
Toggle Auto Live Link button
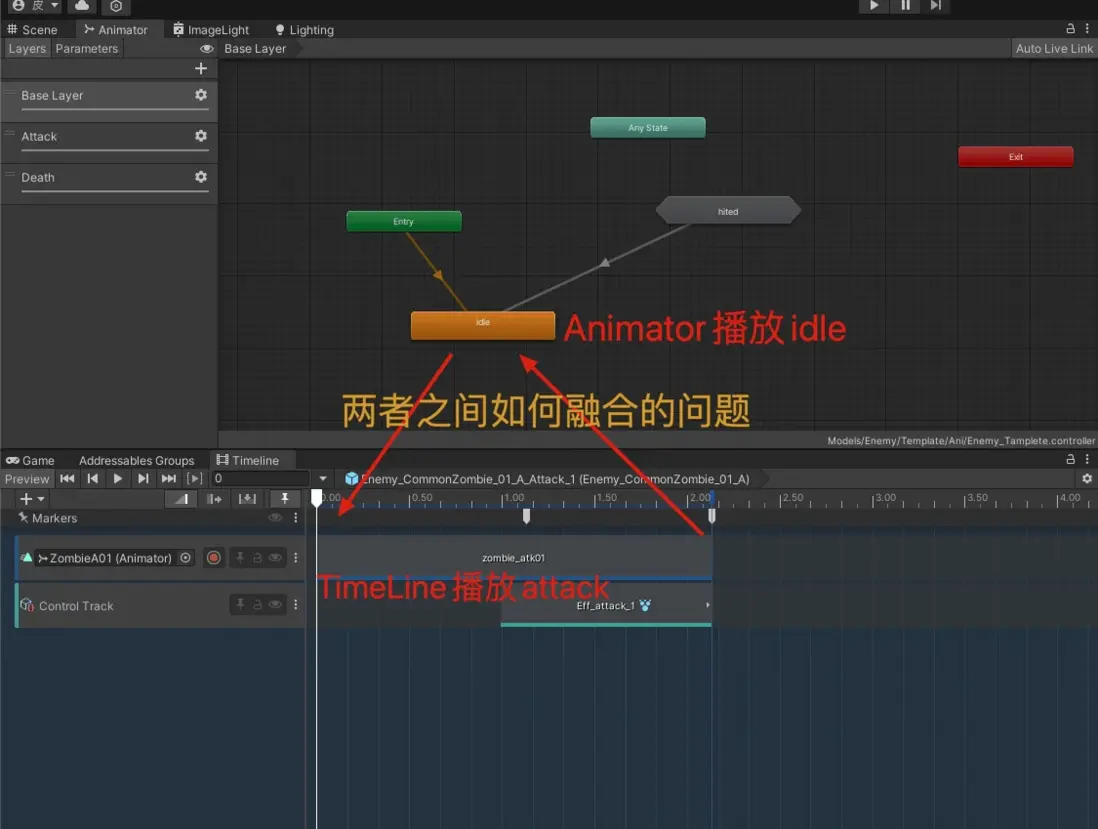[x=1054, y=48]
